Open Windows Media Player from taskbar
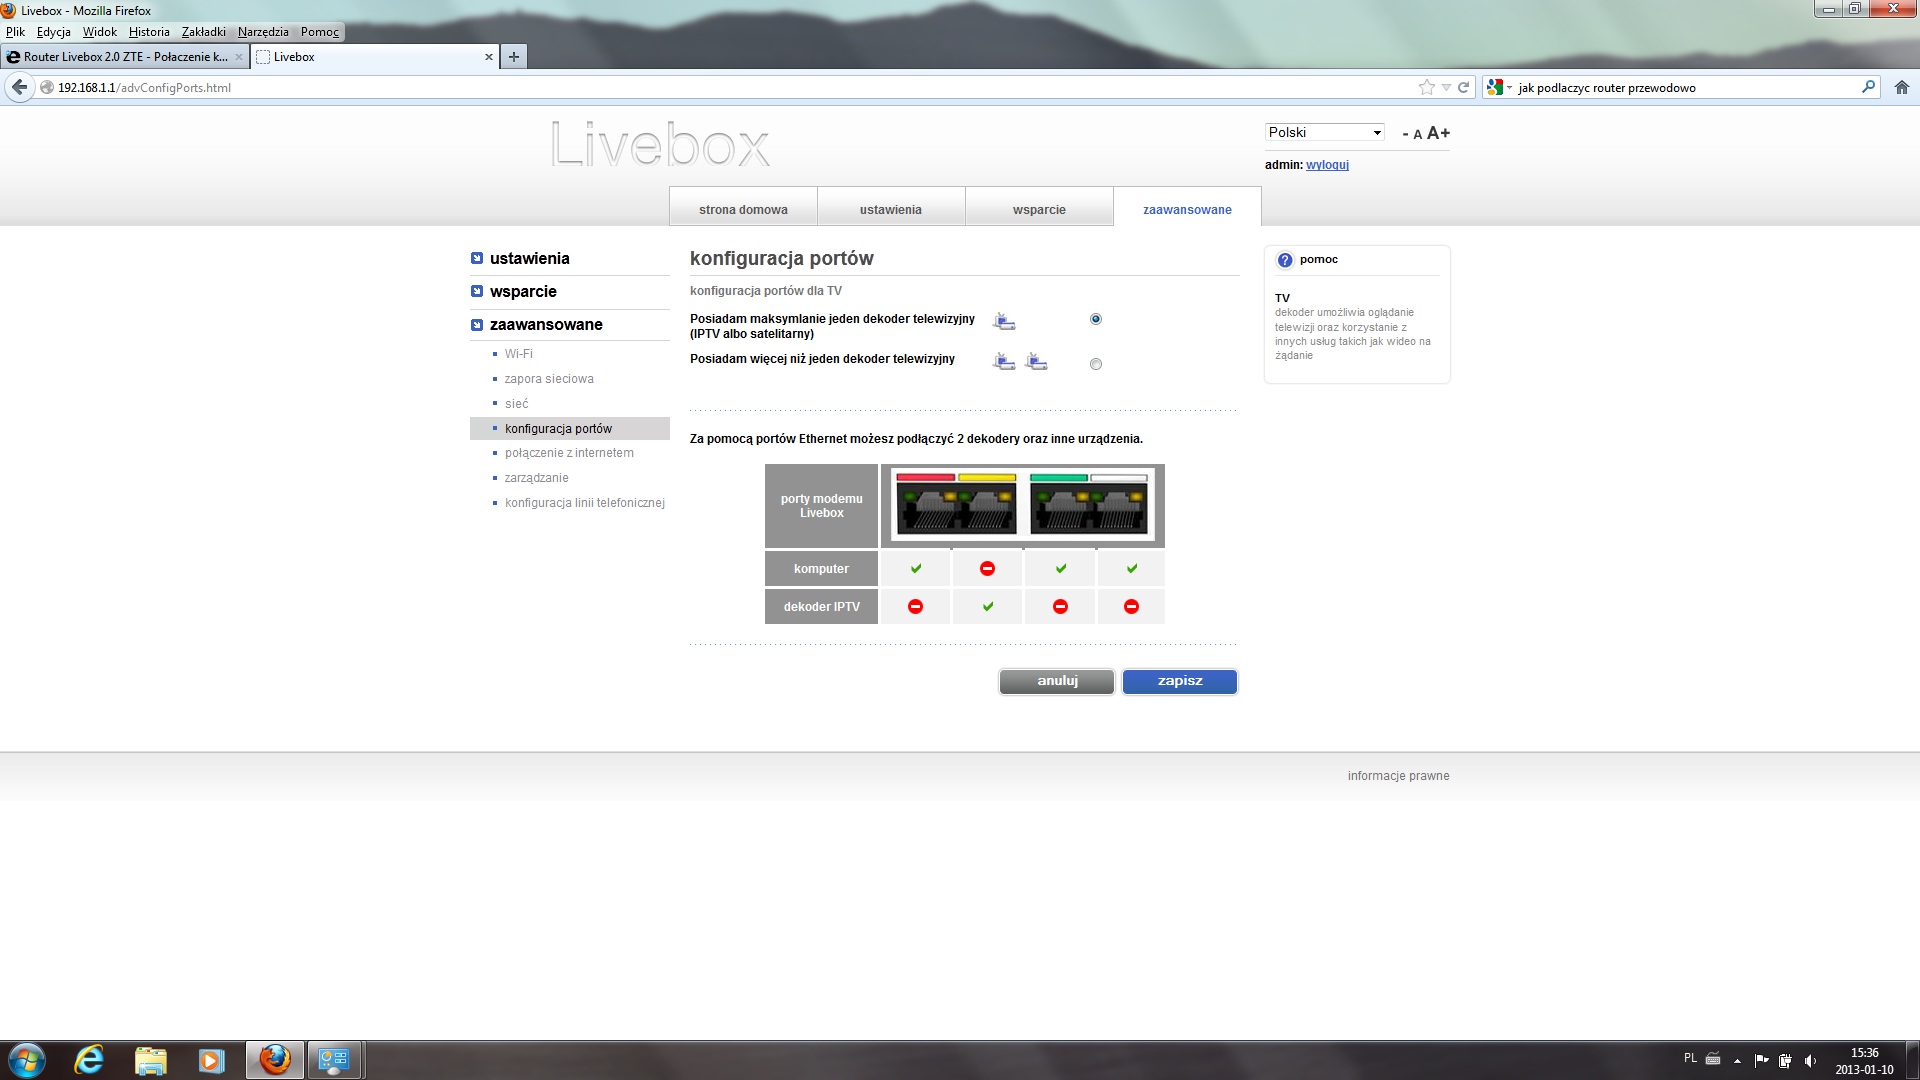Image resolution: width=1920 pixels, height=1080 pixels. [210, 1059]
